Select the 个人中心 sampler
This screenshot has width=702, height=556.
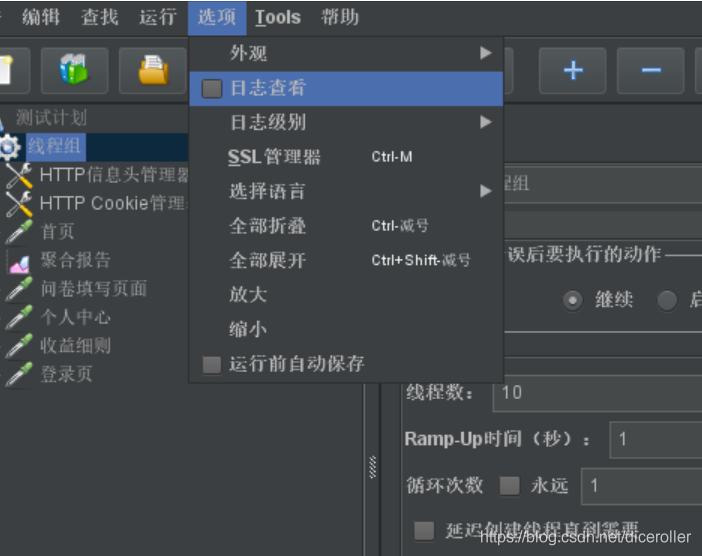click(75, 317)
